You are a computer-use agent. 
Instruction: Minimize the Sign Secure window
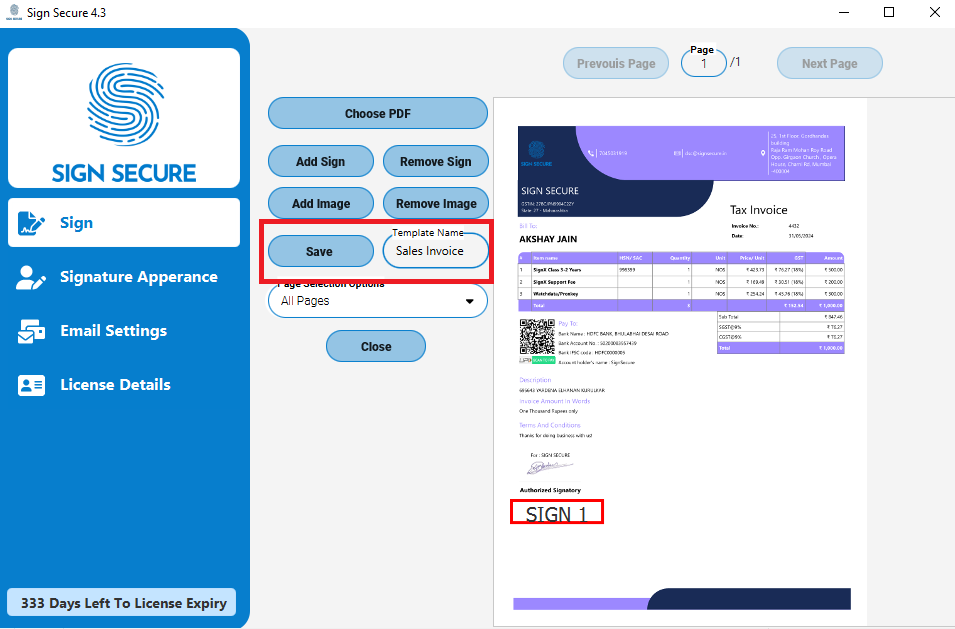click(844, 12)
